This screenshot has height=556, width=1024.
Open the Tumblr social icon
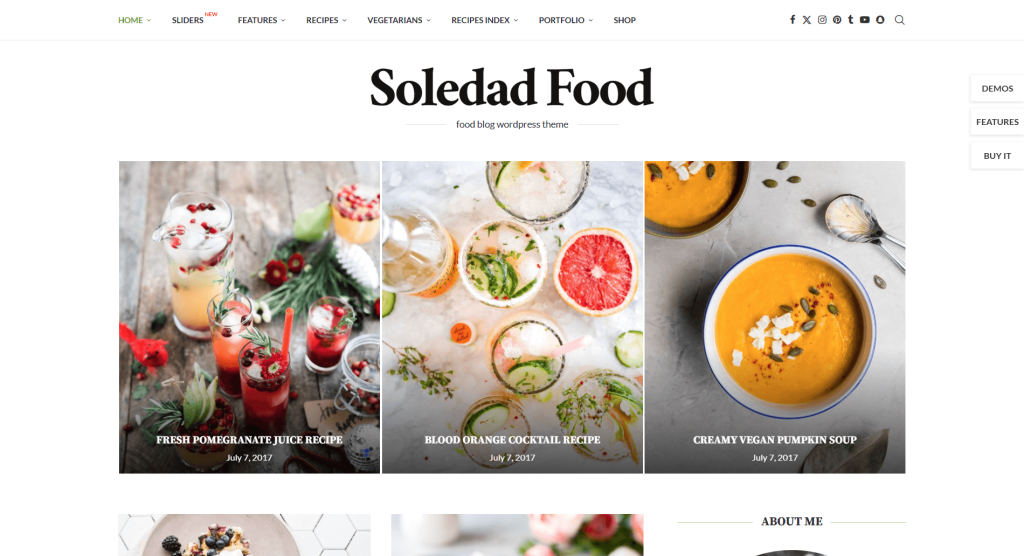point(850,20)
